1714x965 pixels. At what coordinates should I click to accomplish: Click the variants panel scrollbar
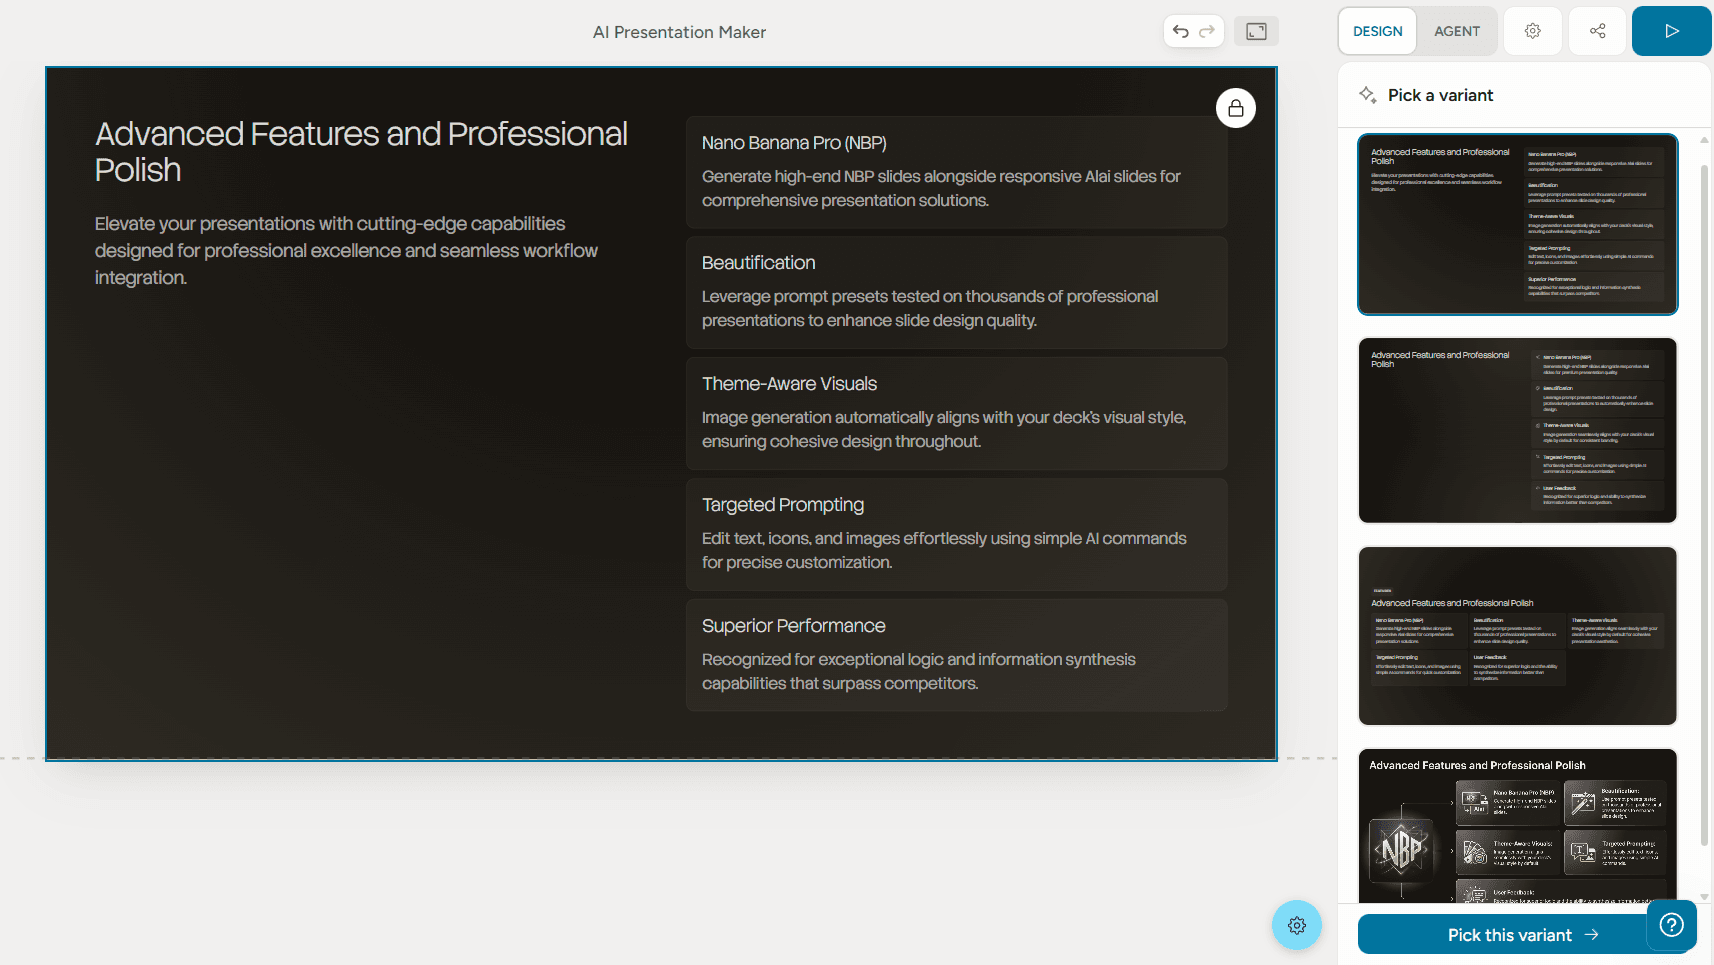(x=1704, y=505)
